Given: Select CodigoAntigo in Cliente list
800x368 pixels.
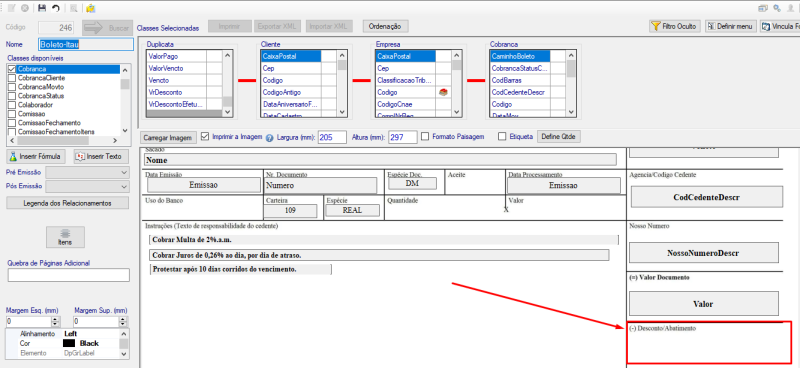Looking at the screenshot, I should pyautogui.click(x=291, y=92).
